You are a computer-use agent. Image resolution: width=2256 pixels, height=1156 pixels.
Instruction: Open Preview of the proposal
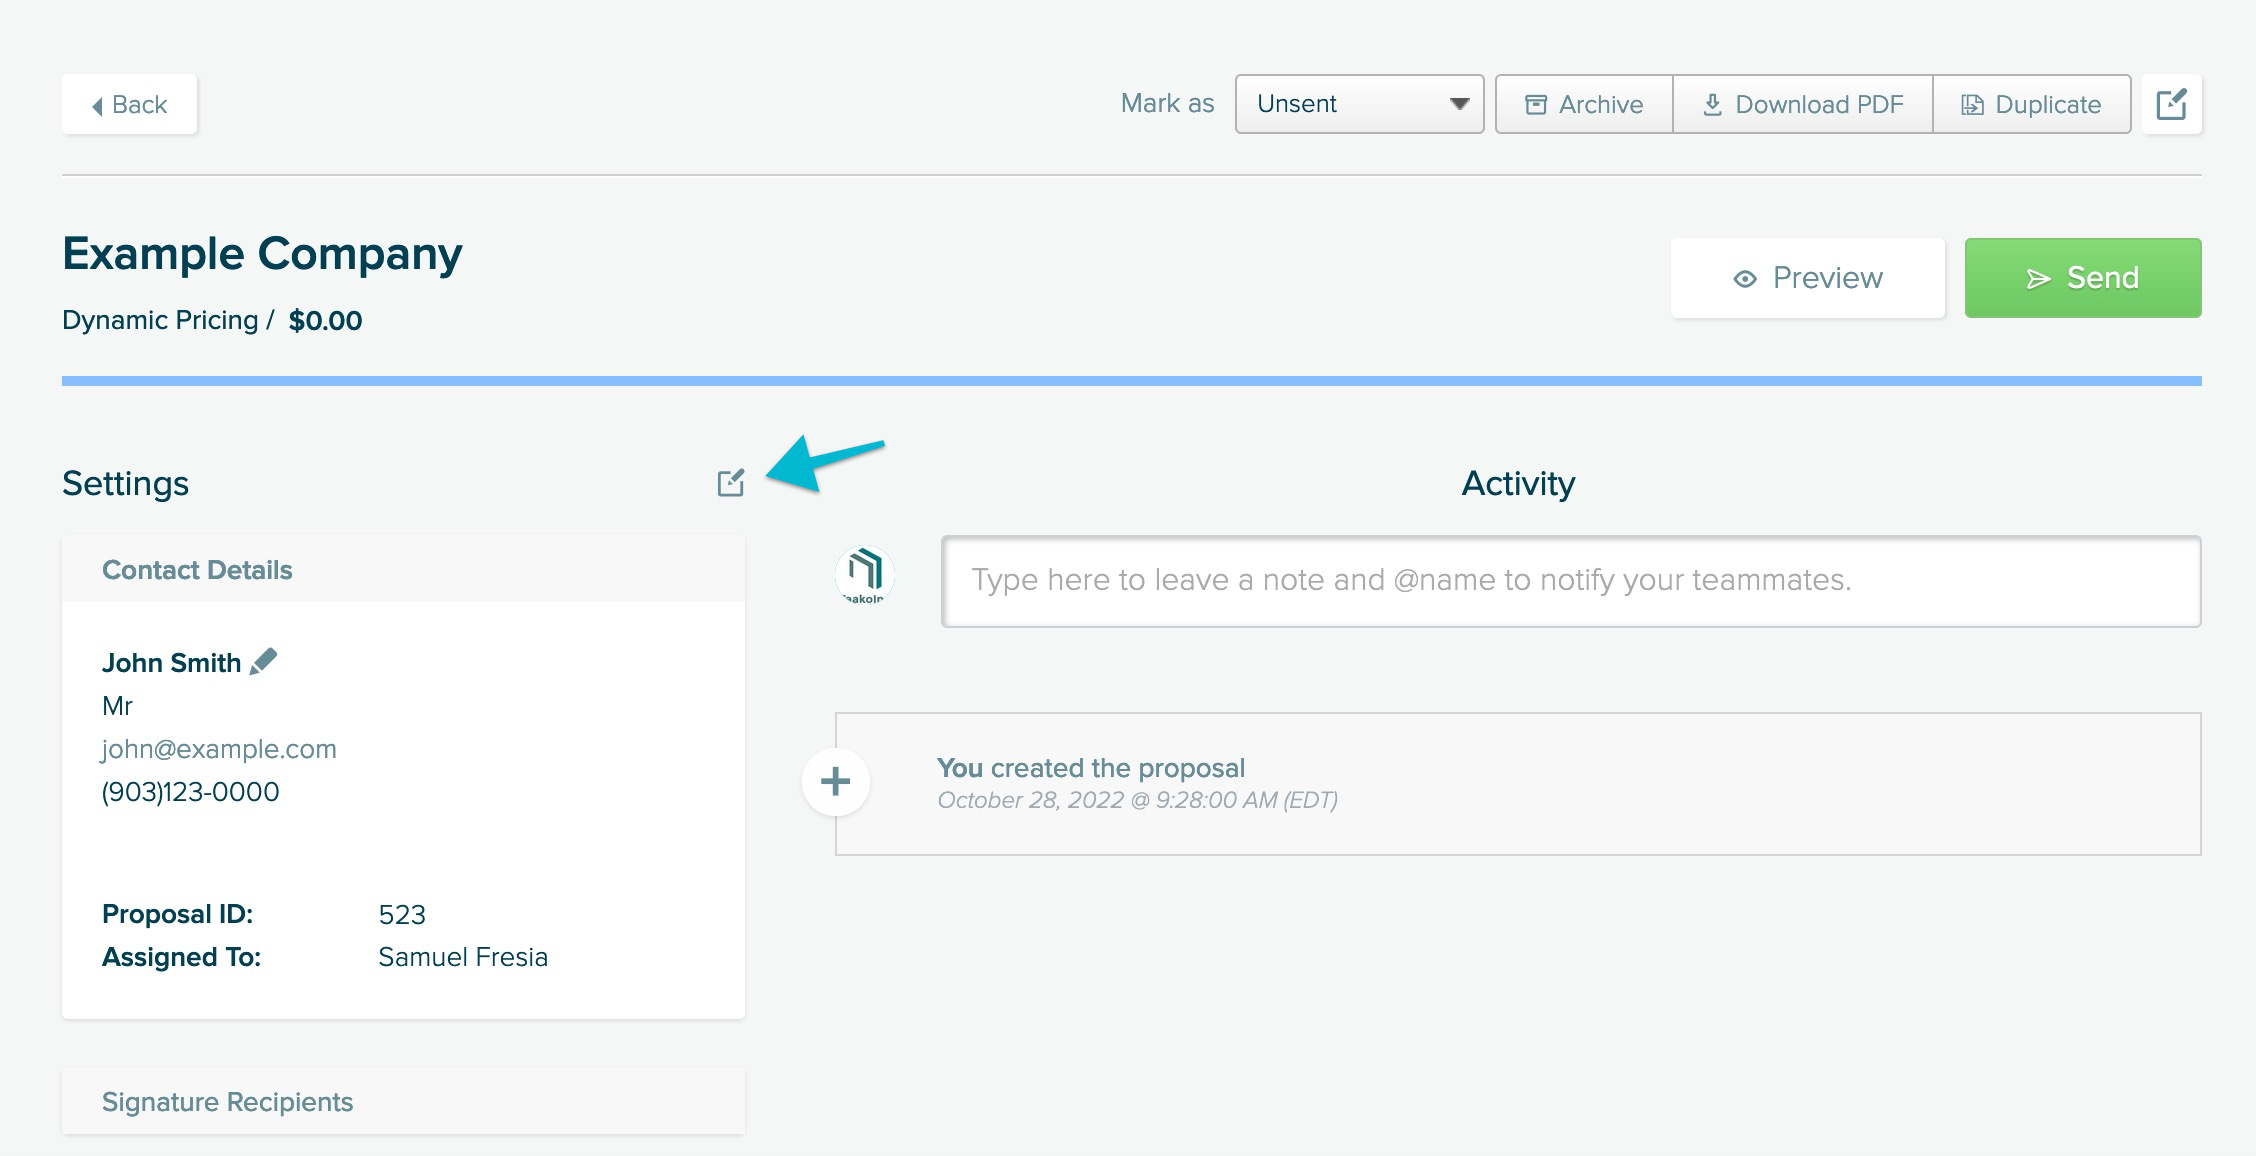1806,278
